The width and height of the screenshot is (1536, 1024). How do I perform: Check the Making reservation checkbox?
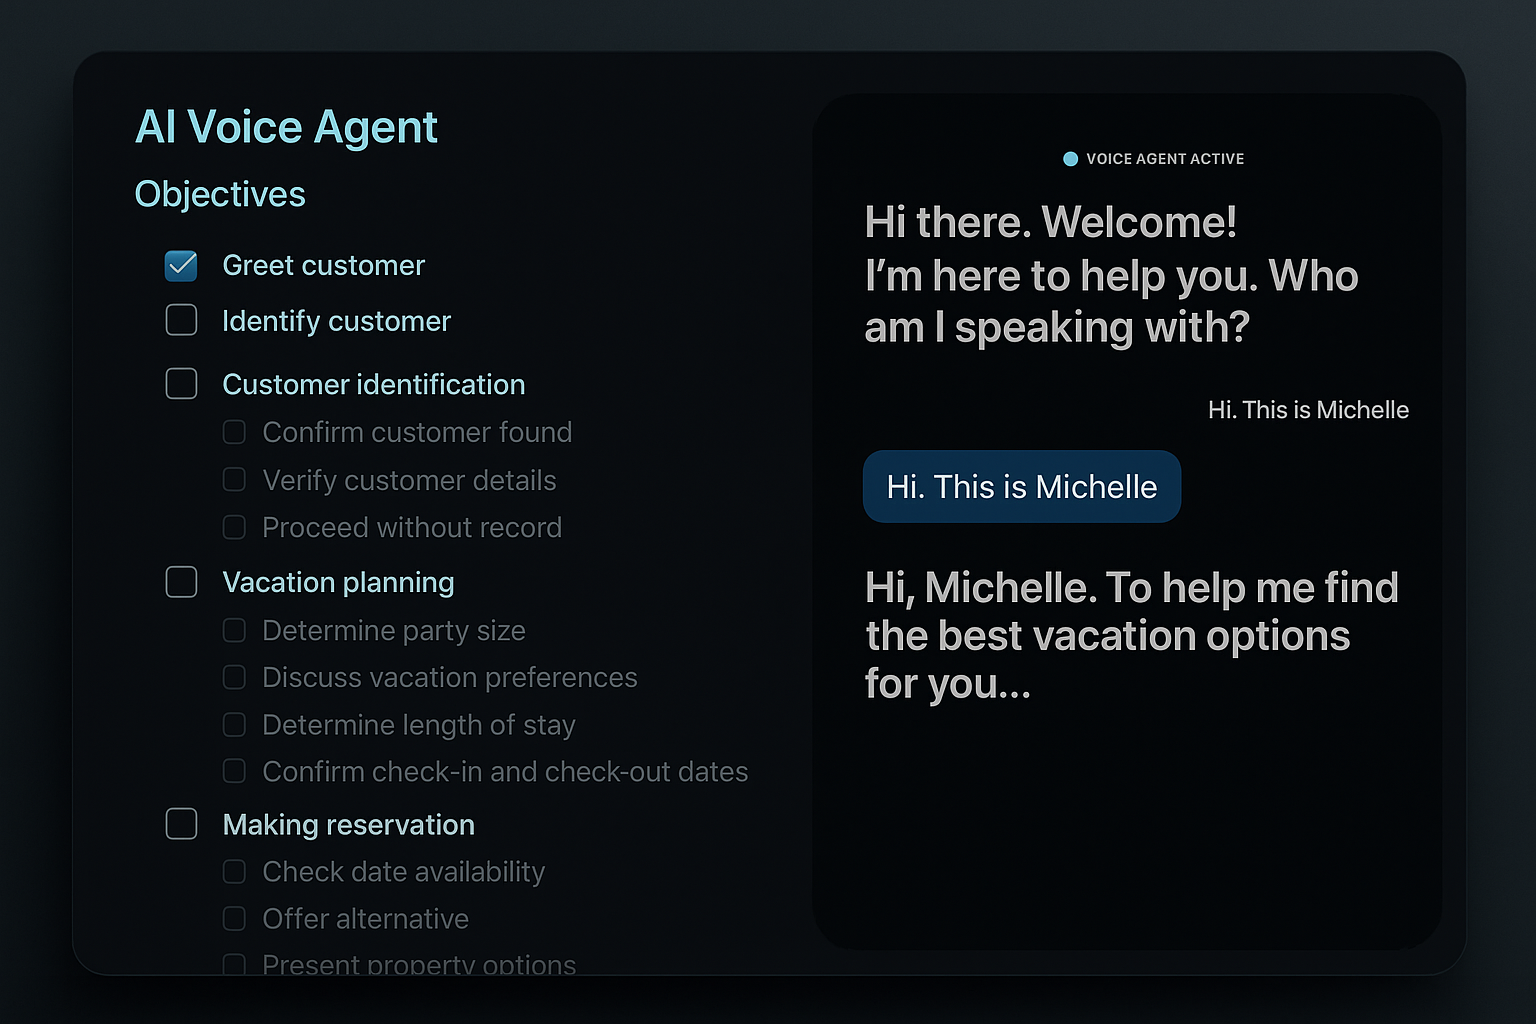pyautogui.click(x=181, y=824)
